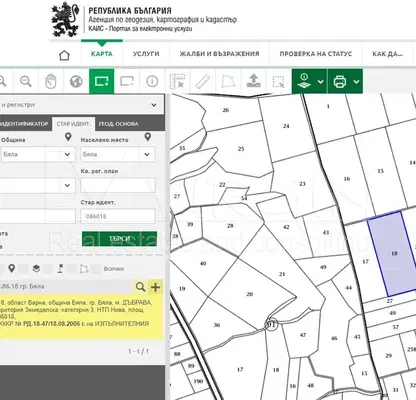
Task: Click the ТЪРСИ search button
Action: [119, 239]
